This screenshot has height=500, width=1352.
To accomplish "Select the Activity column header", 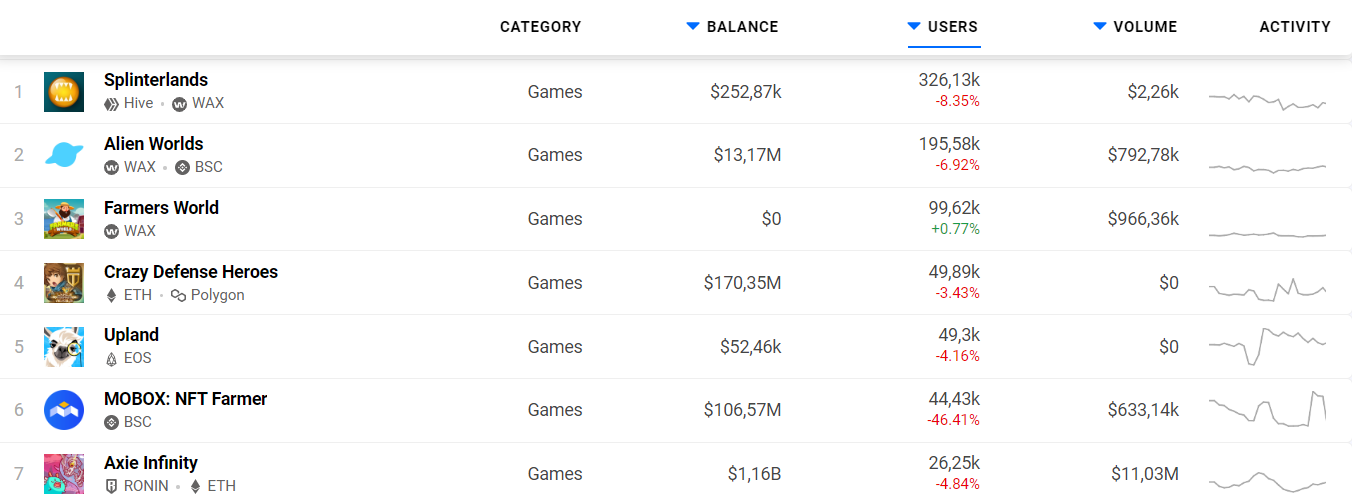I will [x=1295, y=27].
